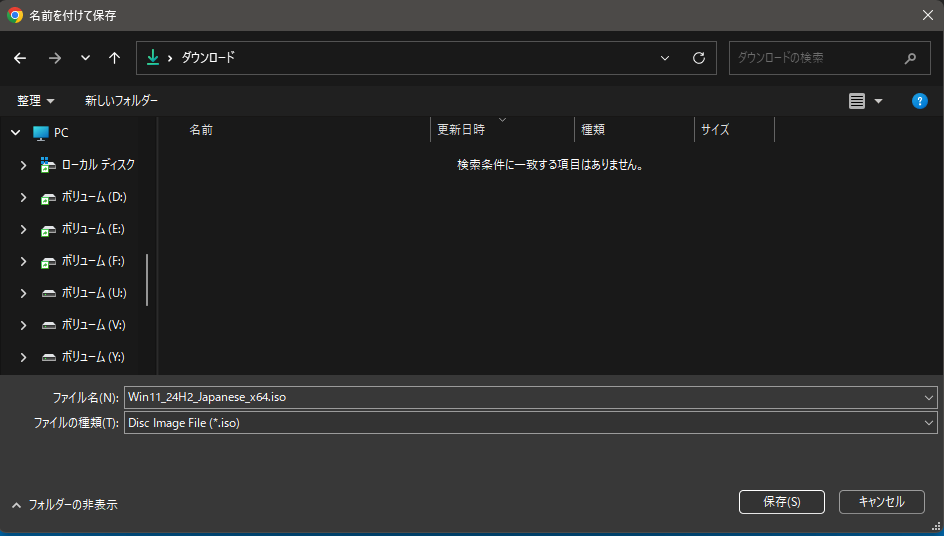Expand ボリューム (E:) node

23,229
